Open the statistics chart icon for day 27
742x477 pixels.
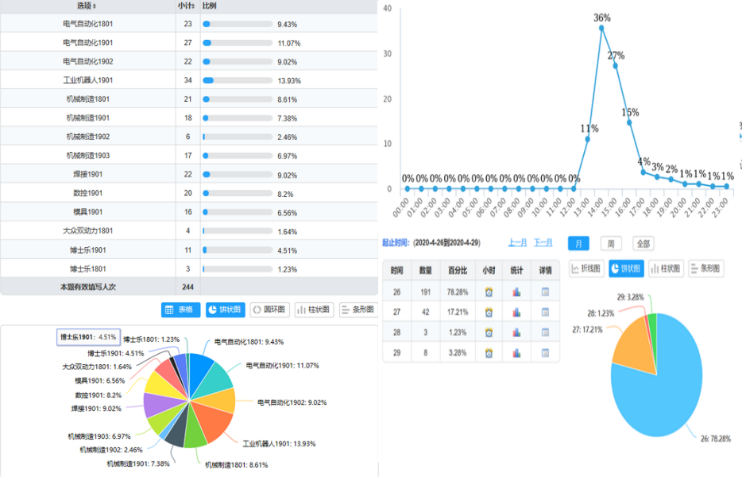pyautogui.click(x=517, y=312)
